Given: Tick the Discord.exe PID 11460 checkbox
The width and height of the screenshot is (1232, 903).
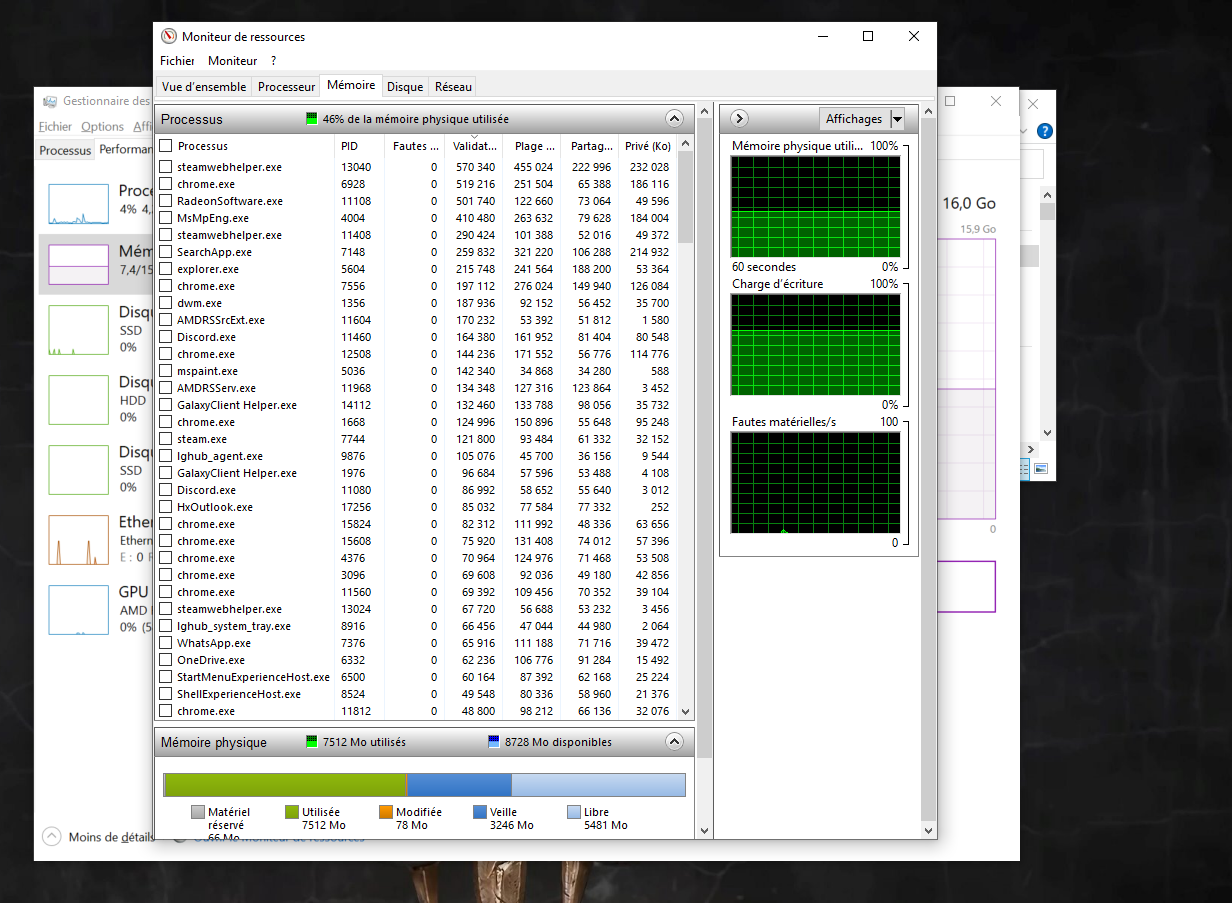Looking at the screenshot, I should (166, 337).
